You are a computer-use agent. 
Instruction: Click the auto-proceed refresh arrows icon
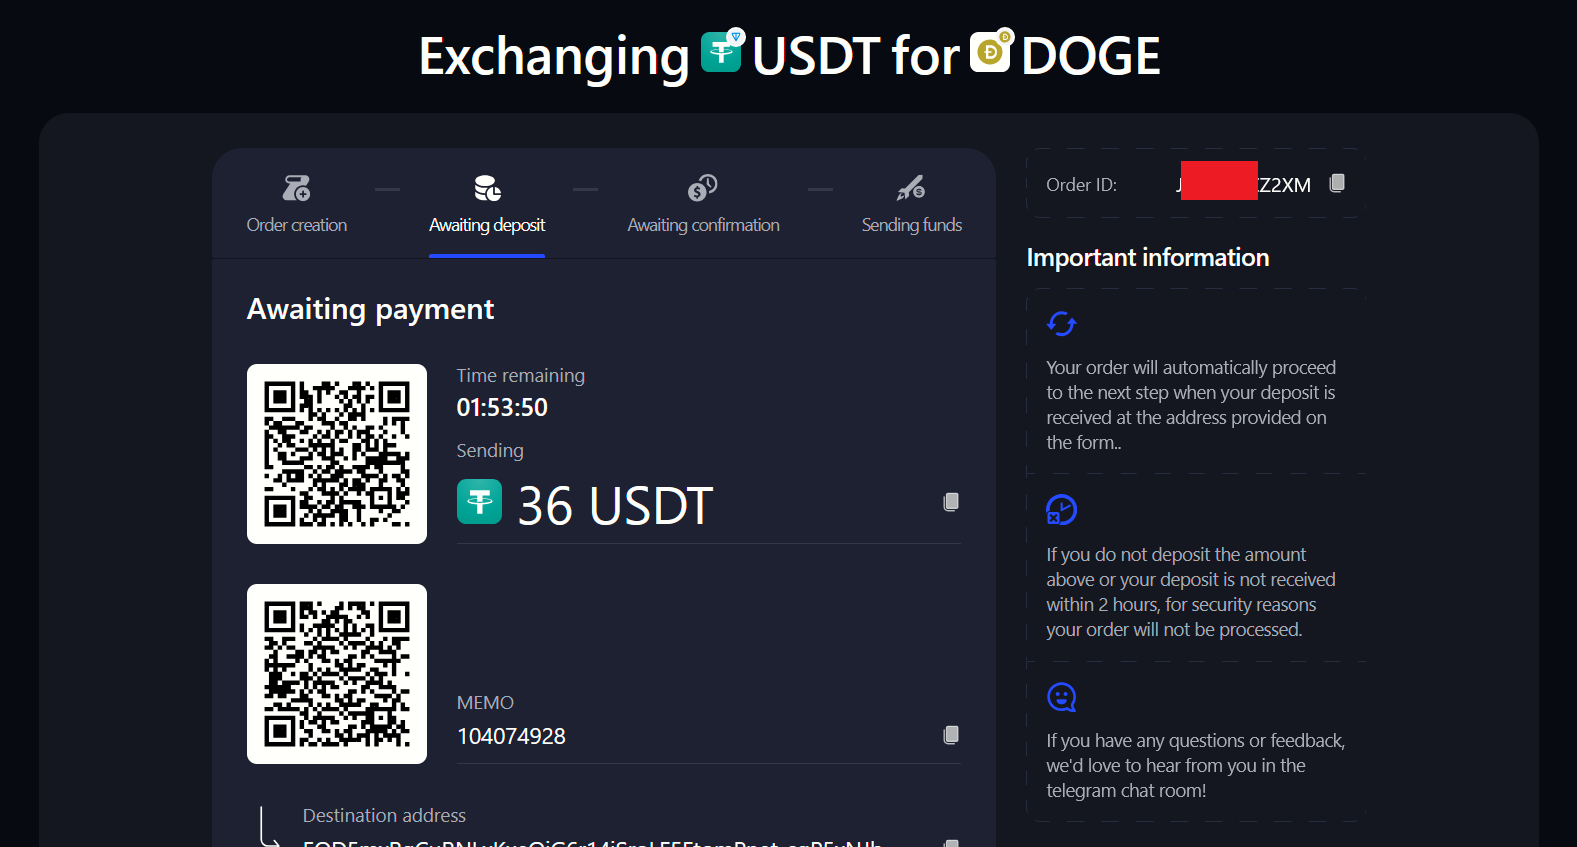tap(1061, 324)
